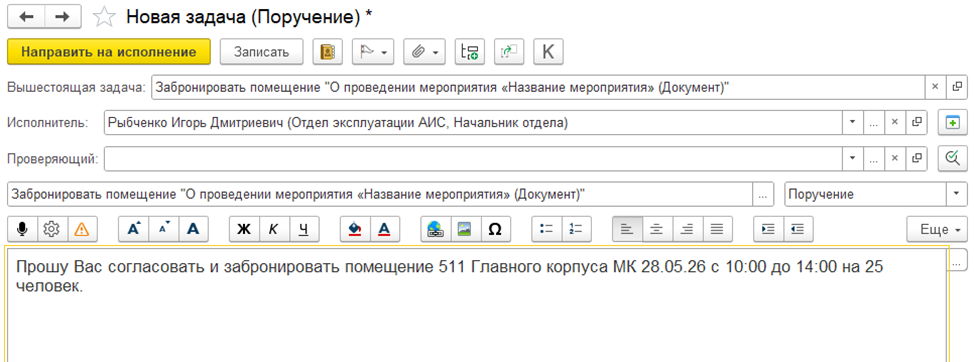Image resolution: width=974 pixels, height=362 pixels.
Task: Click the insert hyperlink globe icon
Action: [x=435, y=229]
